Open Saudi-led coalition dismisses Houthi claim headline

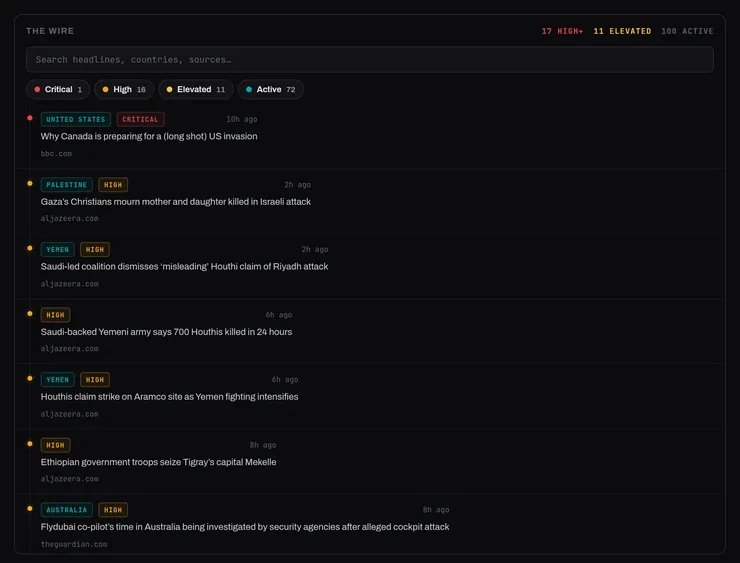pyautogui.click(x=184, y=267)
